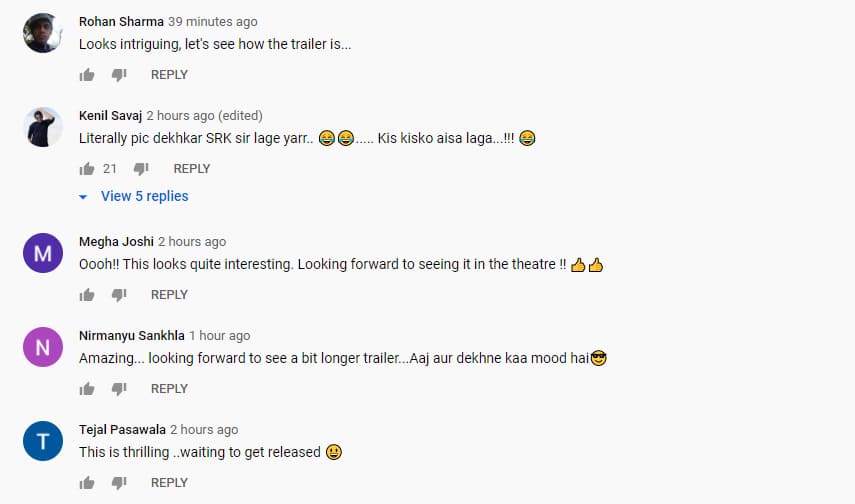Dislike Nirmanyu Sankhla's comment
Image resolution: width=855 pixels, height=504 pixels.
[118, 389]
